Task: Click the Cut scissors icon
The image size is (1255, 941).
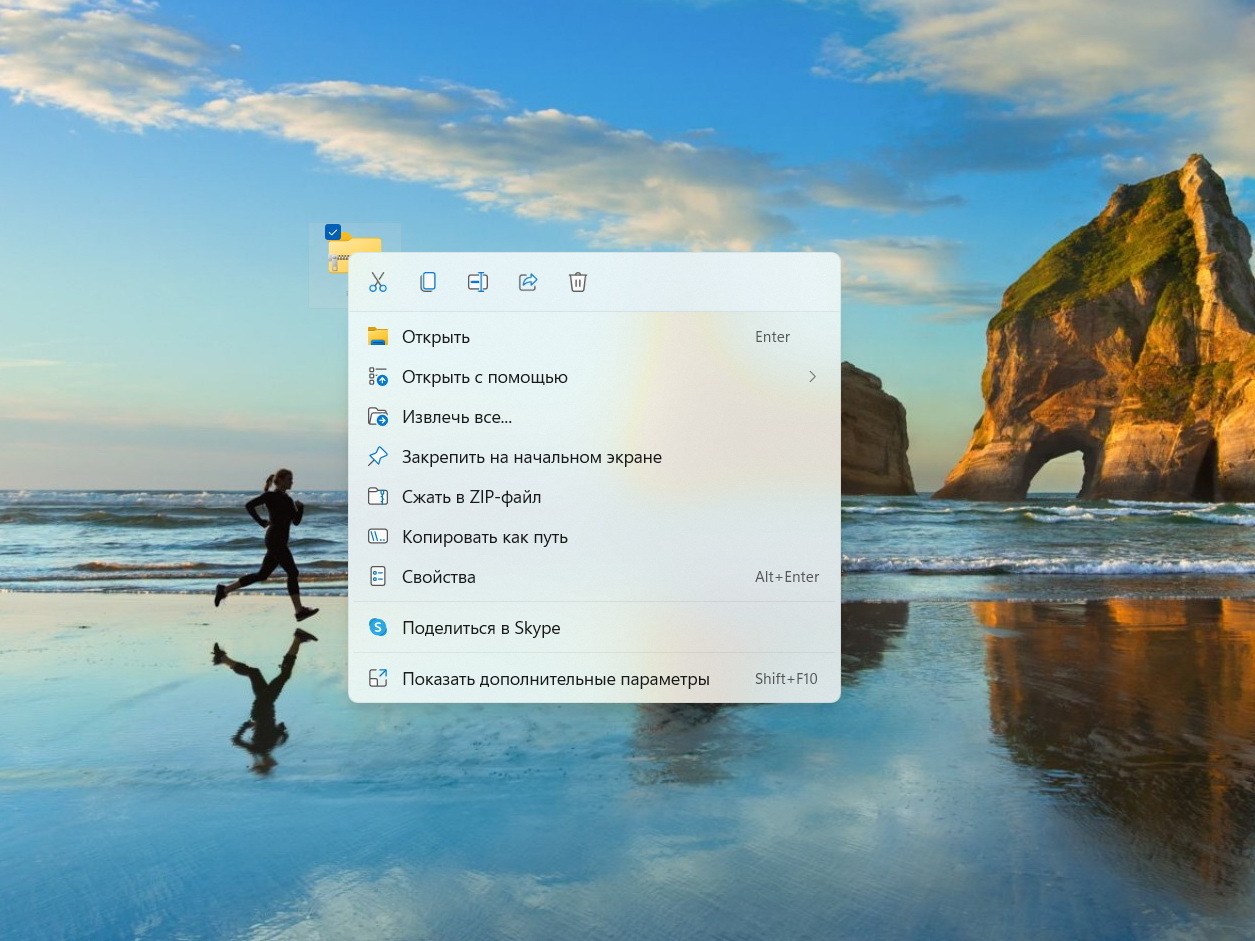Action: [x=377, y=282]
